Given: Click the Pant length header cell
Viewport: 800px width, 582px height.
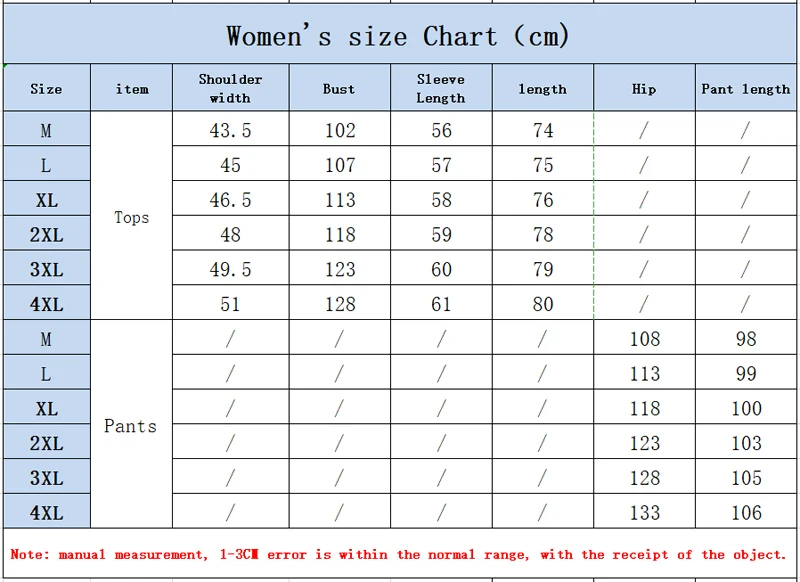Looking at the screenshot, I should coord(745,88).
